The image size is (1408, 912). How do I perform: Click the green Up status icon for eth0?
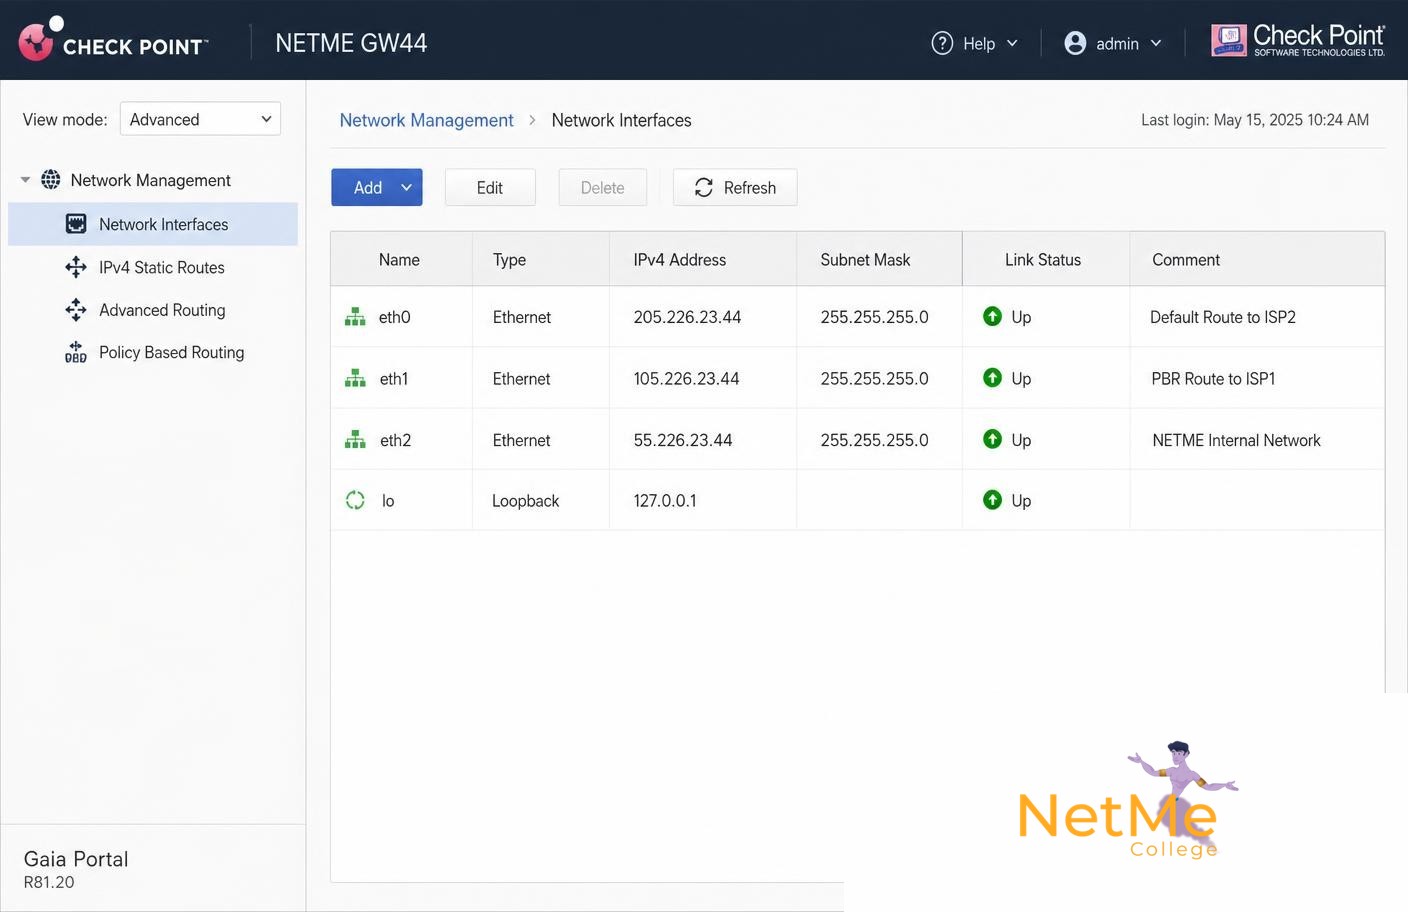pos(992,316)
